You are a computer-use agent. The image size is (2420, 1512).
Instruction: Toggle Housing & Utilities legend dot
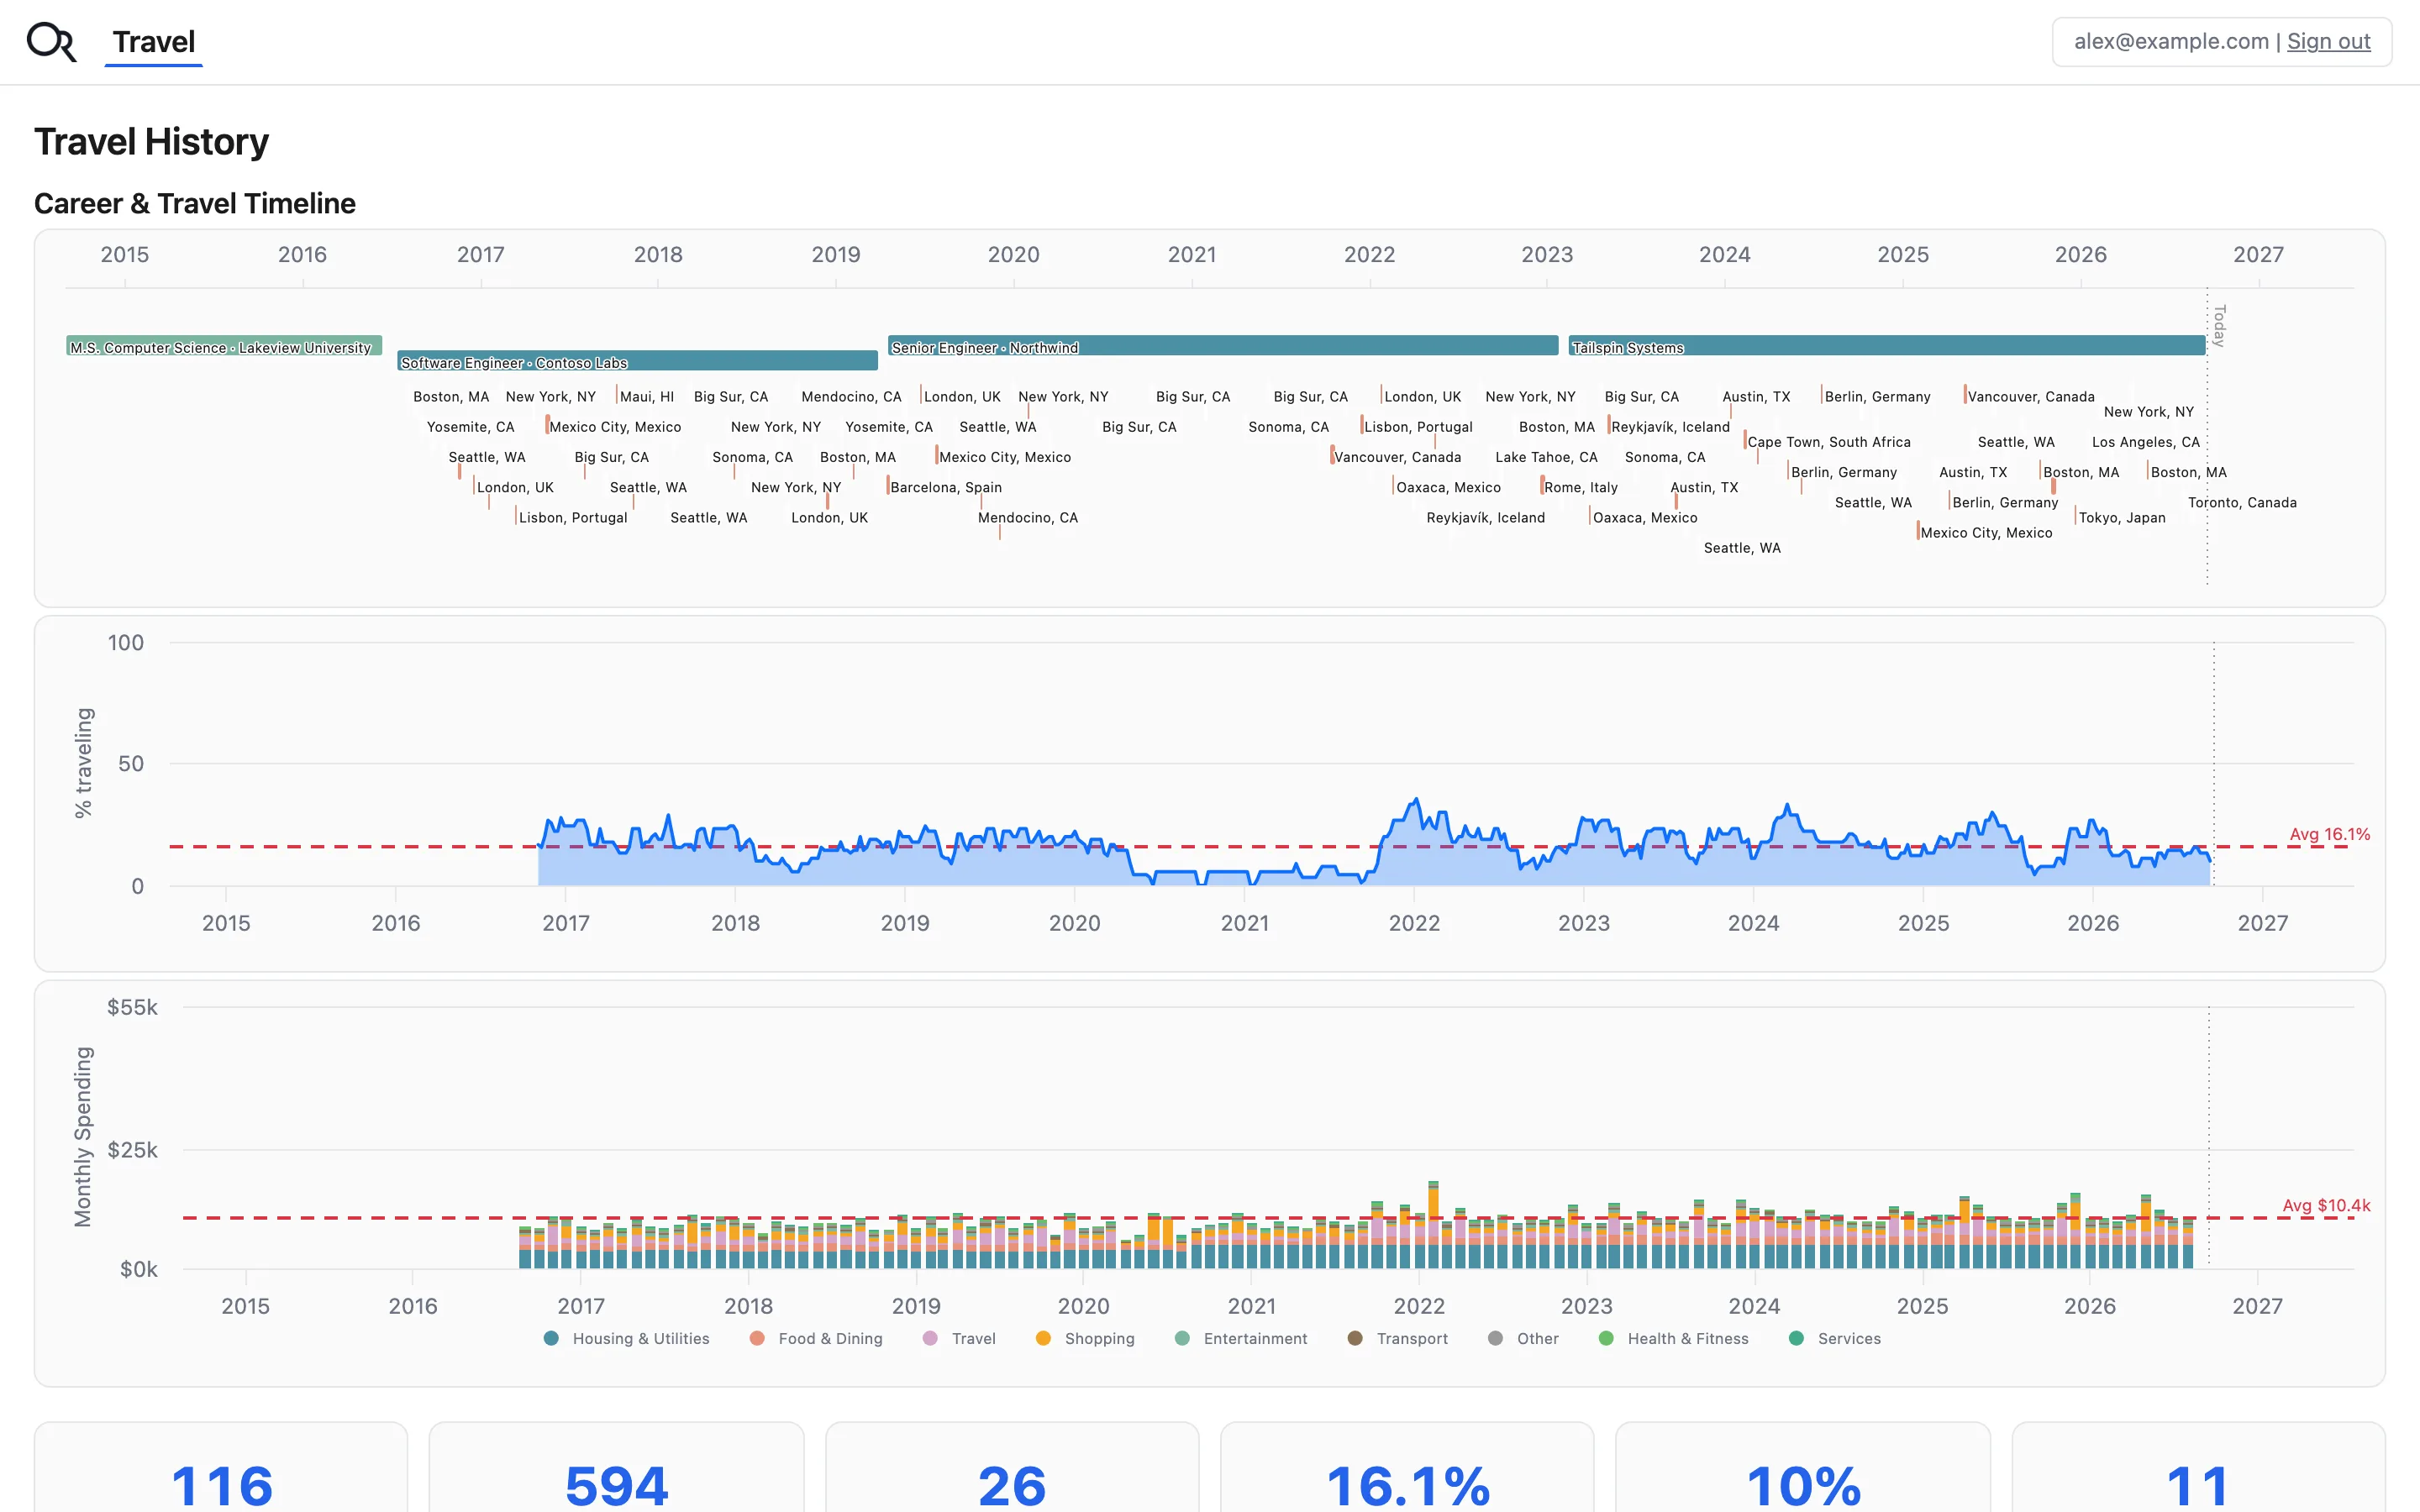(551, 1338)
